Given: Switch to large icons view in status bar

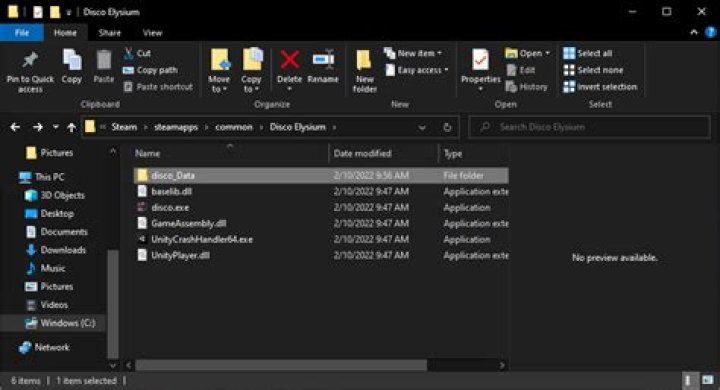Looking at the screenshot, I should pos(707,380).
